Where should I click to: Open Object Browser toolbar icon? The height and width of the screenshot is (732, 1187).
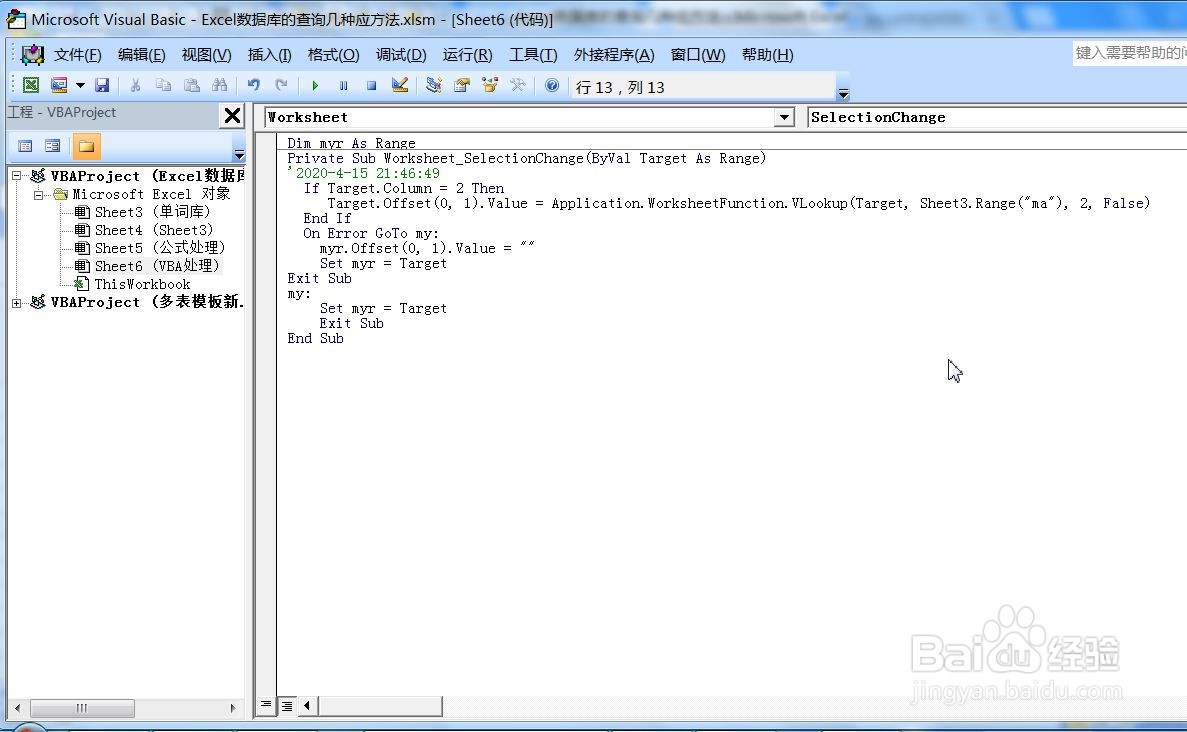(x=490, y=86)
